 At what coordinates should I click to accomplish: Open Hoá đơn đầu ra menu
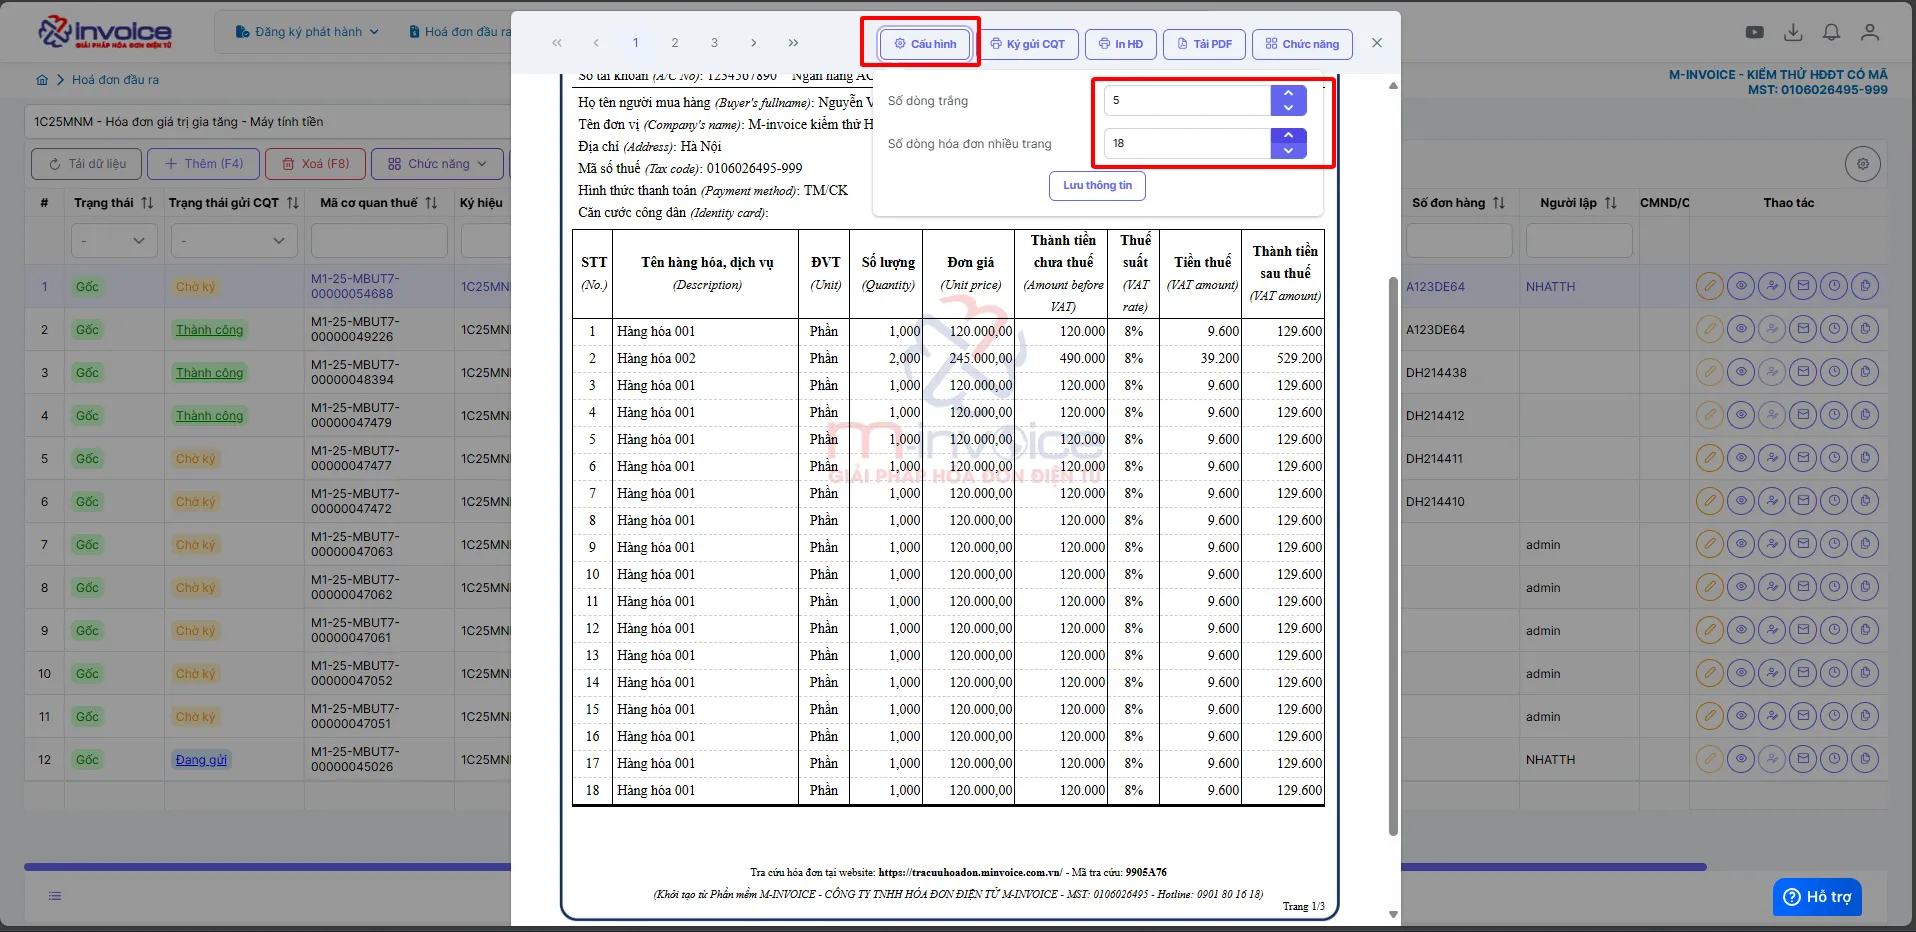[461, 32]
